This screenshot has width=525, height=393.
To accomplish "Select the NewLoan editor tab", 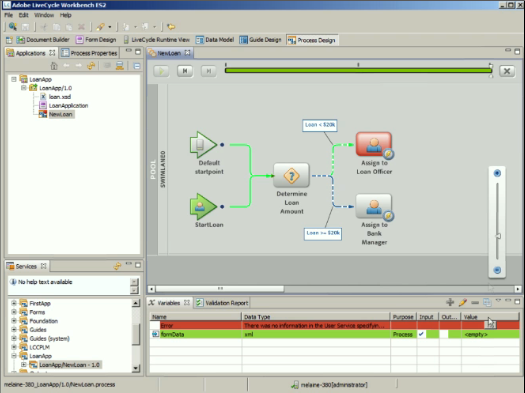I will tap(169, 53).
